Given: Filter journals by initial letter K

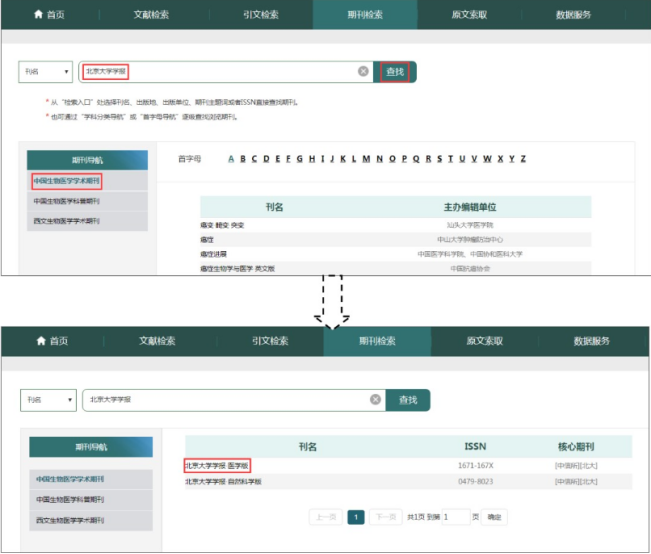Looking at the screenshot, I should pyautogui.click(x=343, y=159).
